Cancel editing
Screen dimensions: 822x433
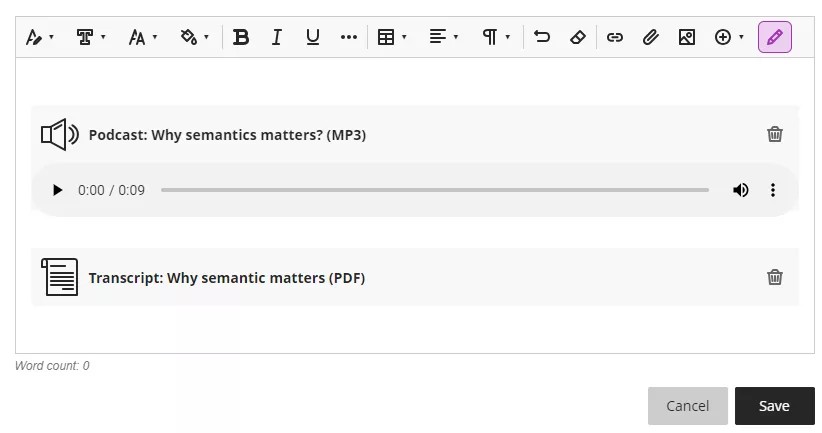point(687,406)
